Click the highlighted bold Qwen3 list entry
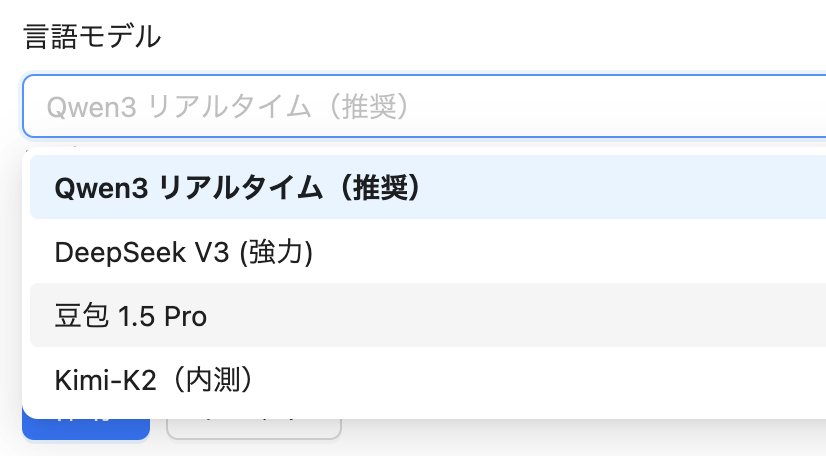The height and width of the screenshot is (456, 826). coord(428,187)
